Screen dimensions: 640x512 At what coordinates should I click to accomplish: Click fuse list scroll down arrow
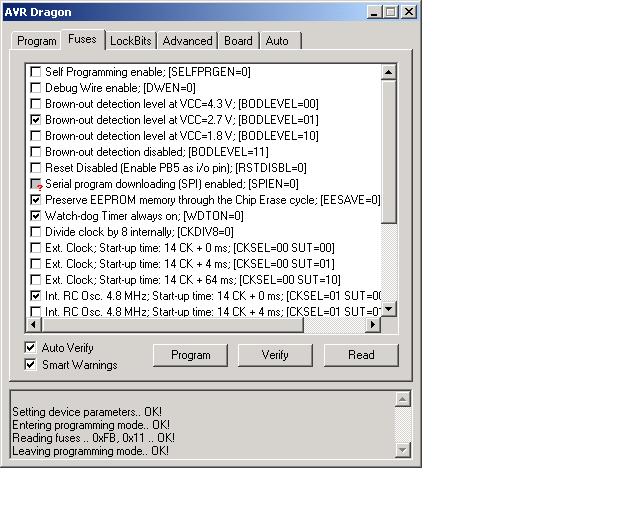tap(389, 309)
